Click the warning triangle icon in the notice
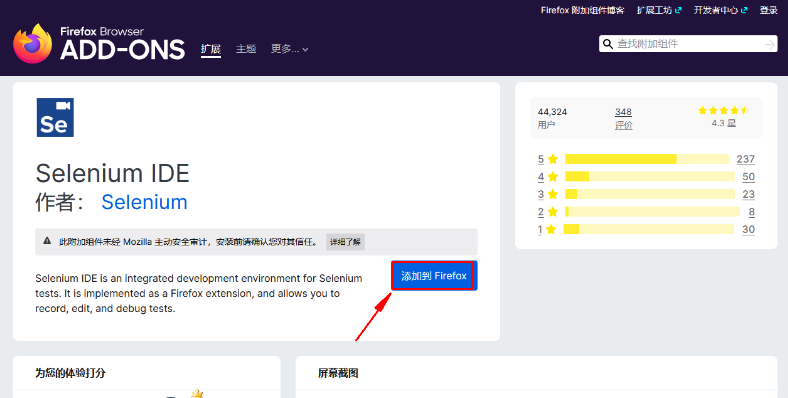This screenshot has height=398, width=788. tap(47, 241)
